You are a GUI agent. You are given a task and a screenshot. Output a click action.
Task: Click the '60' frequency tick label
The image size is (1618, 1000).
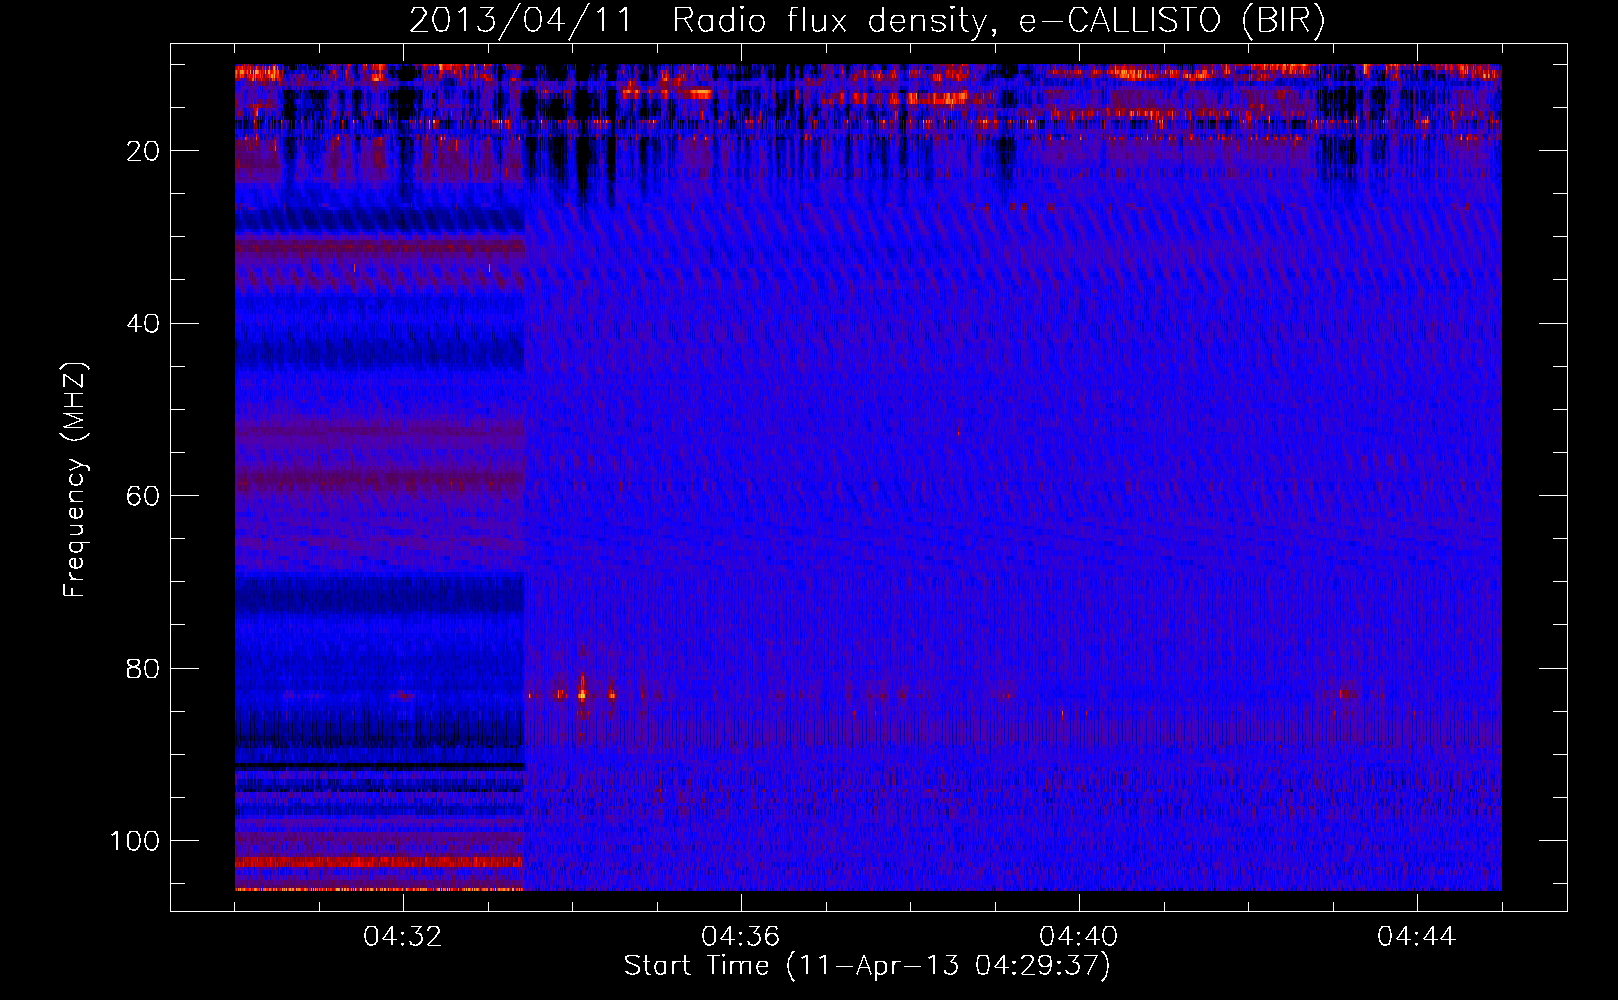[x=144, y=496]
